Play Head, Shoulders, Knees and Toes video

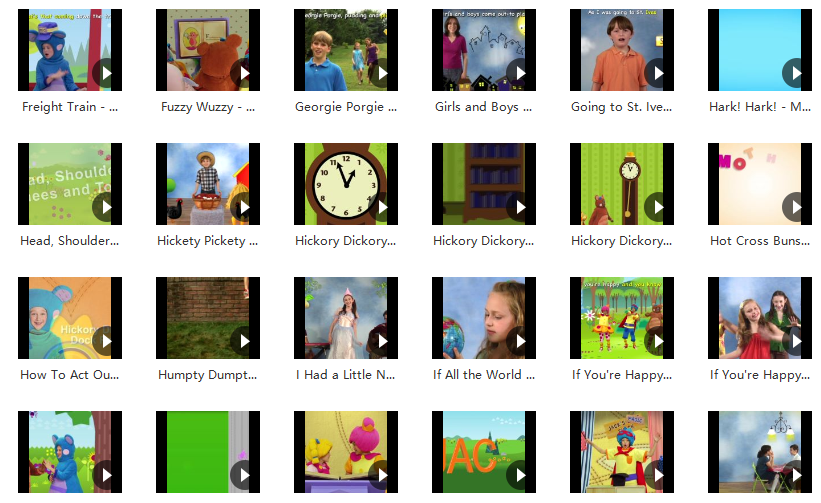(x=106, y=207)
